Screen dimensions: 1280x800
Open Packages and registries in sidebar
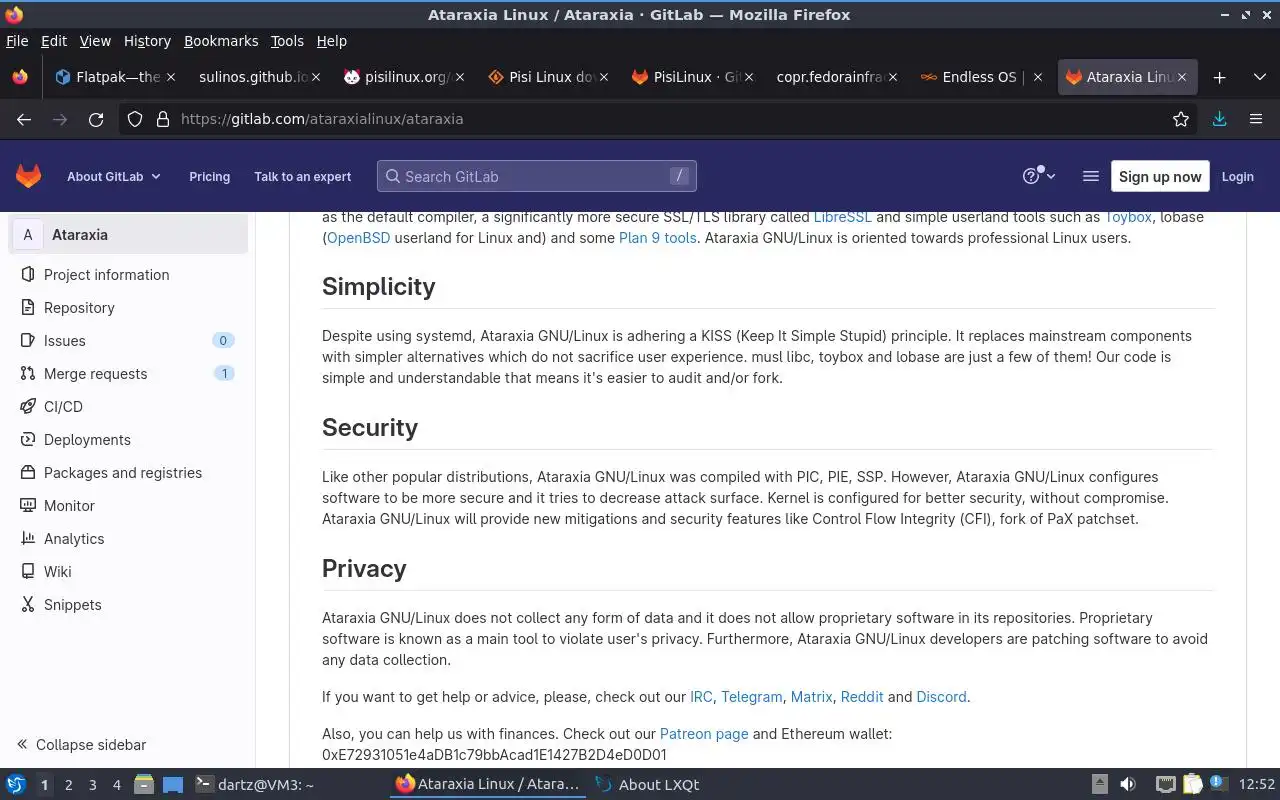[x=124, y=473]
